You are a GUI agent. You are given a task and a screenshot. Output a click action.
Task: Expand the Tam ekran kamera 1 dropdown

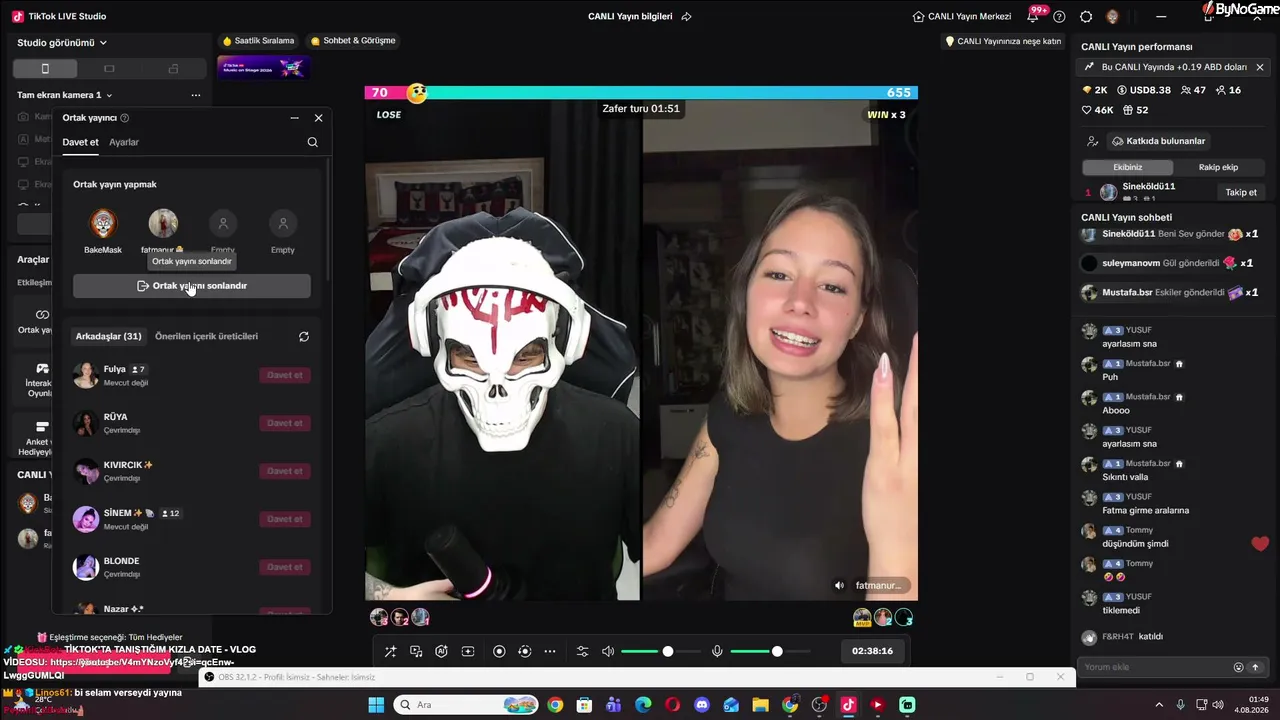click(65, 95)
